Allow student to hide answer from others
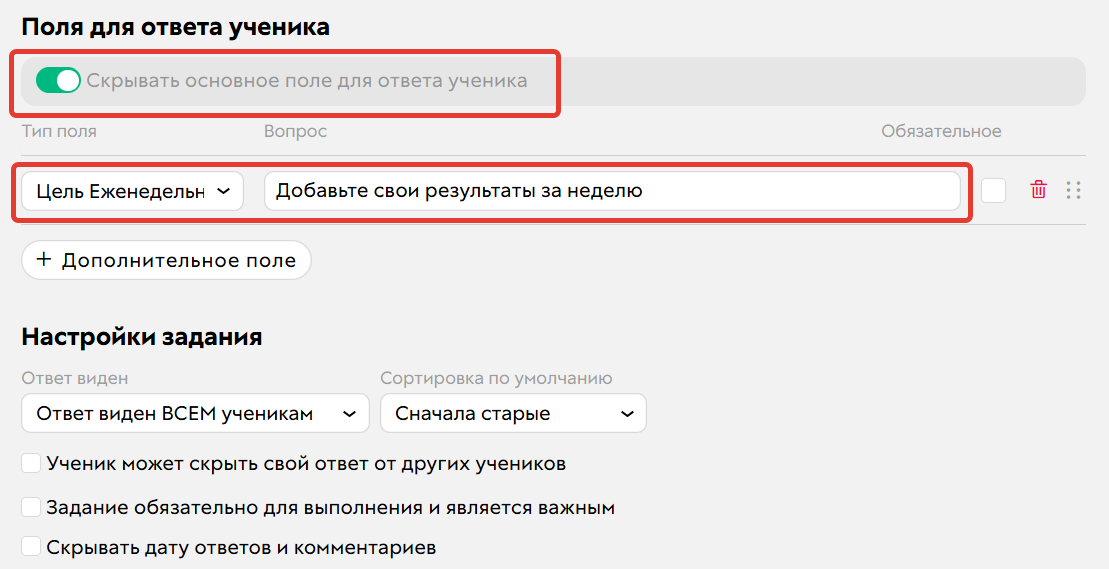The width and height of the screenshot is (1109, 569). coord(30,464)
